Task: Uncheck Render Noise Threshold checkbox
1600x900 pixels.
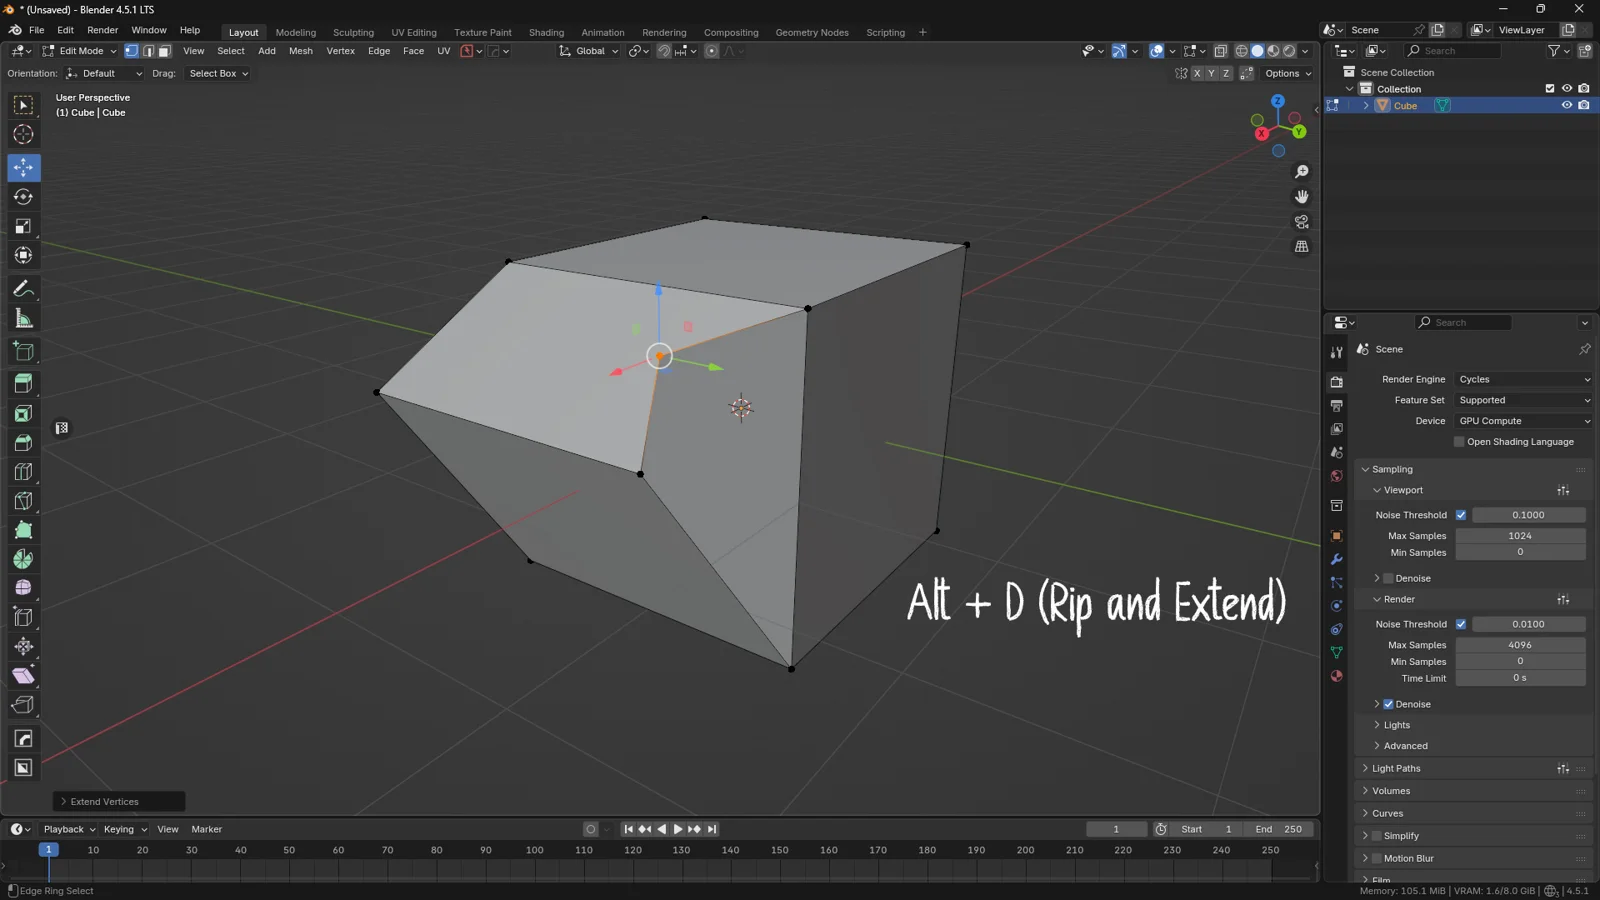Action: click(1461, 624)
